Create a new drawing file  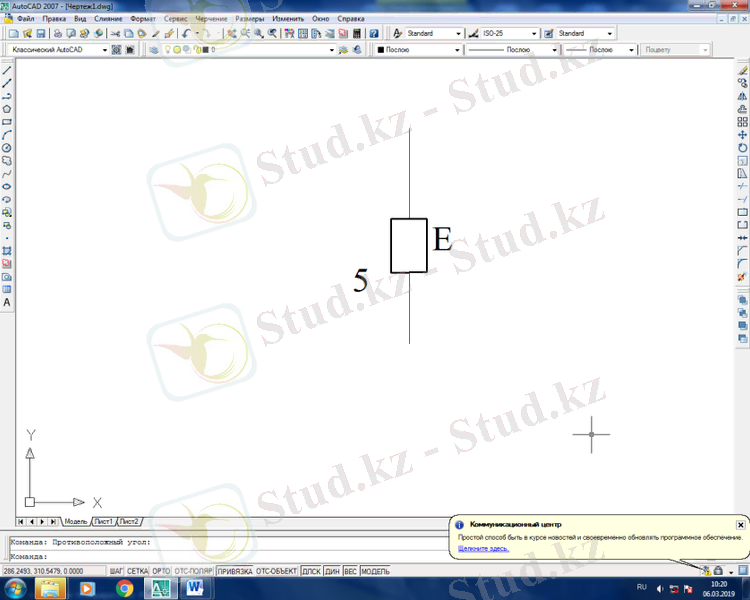pos(14,33)
